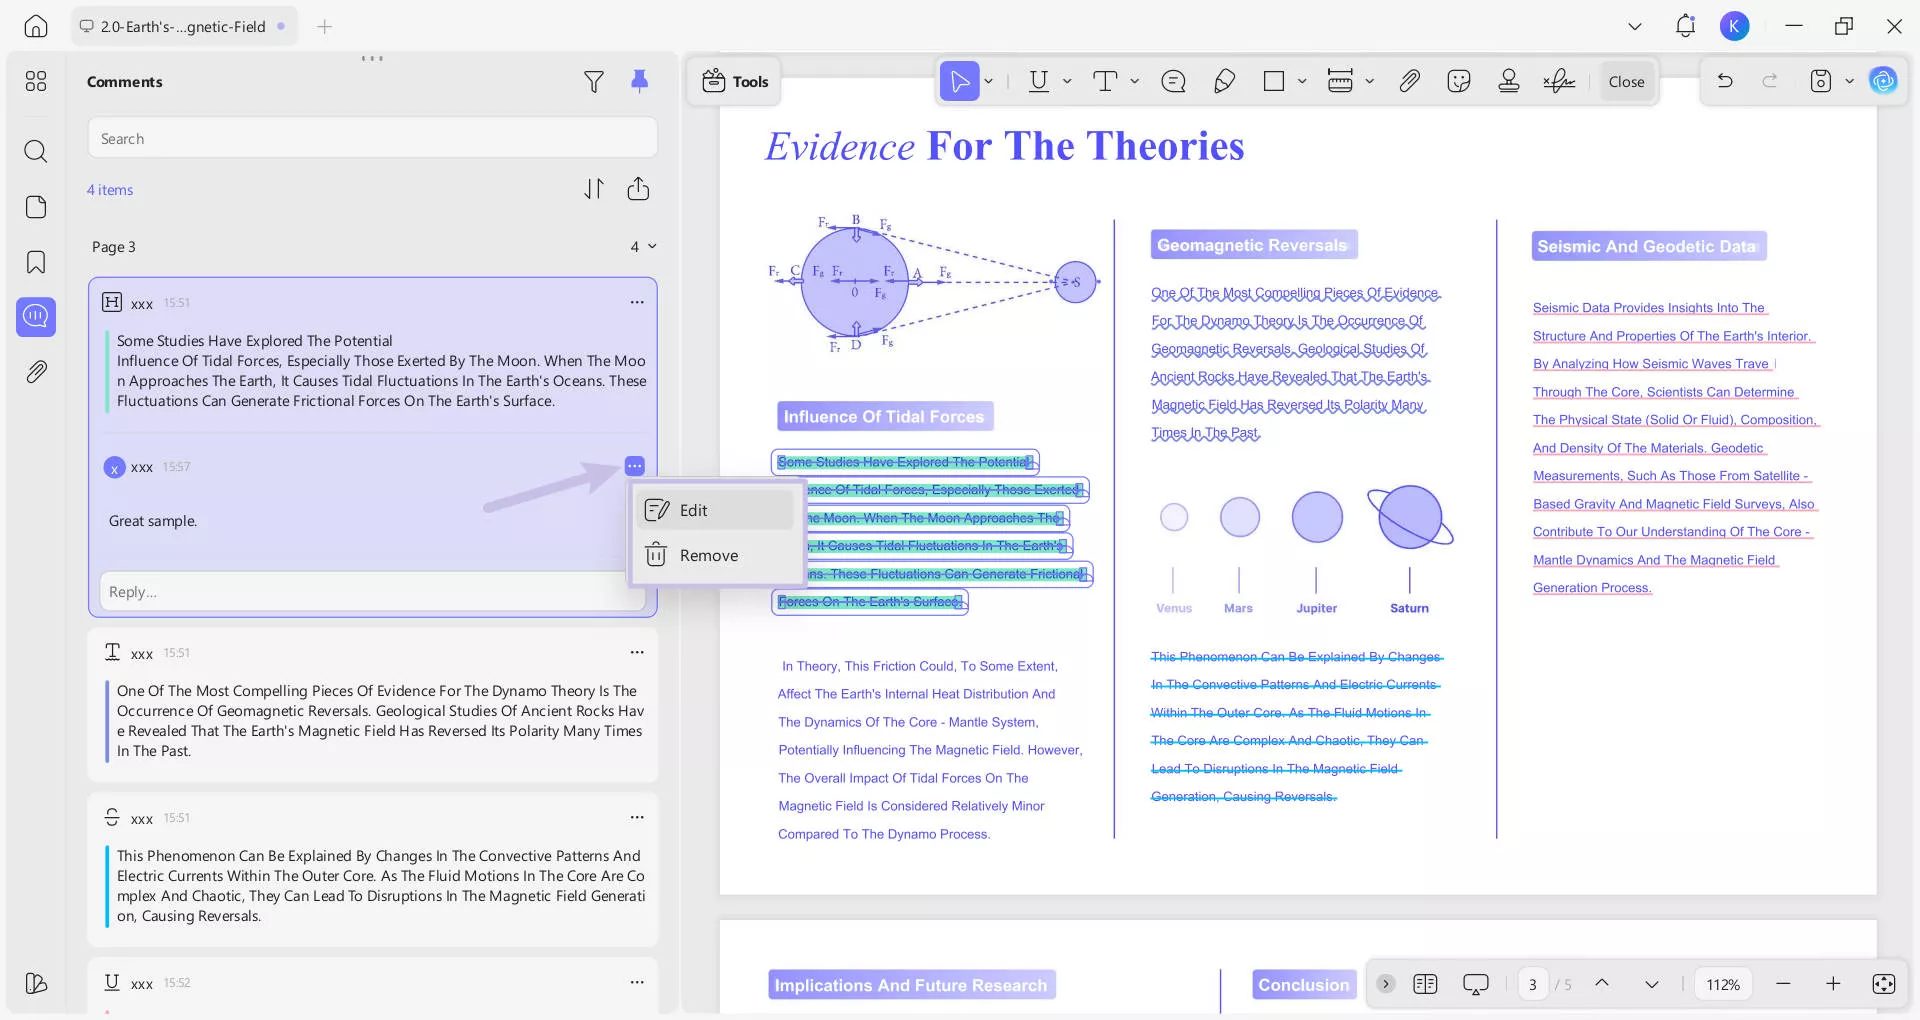Open a new tab
1920x1020 pixels.
click(324, 27)
